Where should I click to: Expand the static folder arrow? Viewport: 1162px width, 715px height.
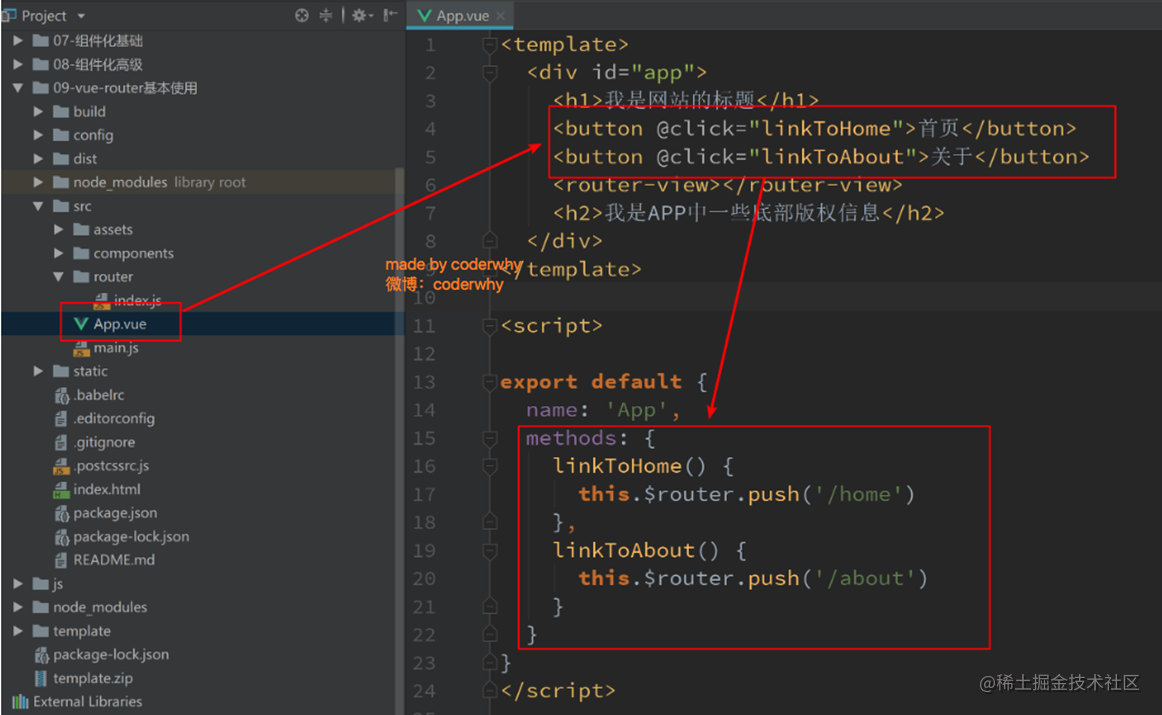39,371
